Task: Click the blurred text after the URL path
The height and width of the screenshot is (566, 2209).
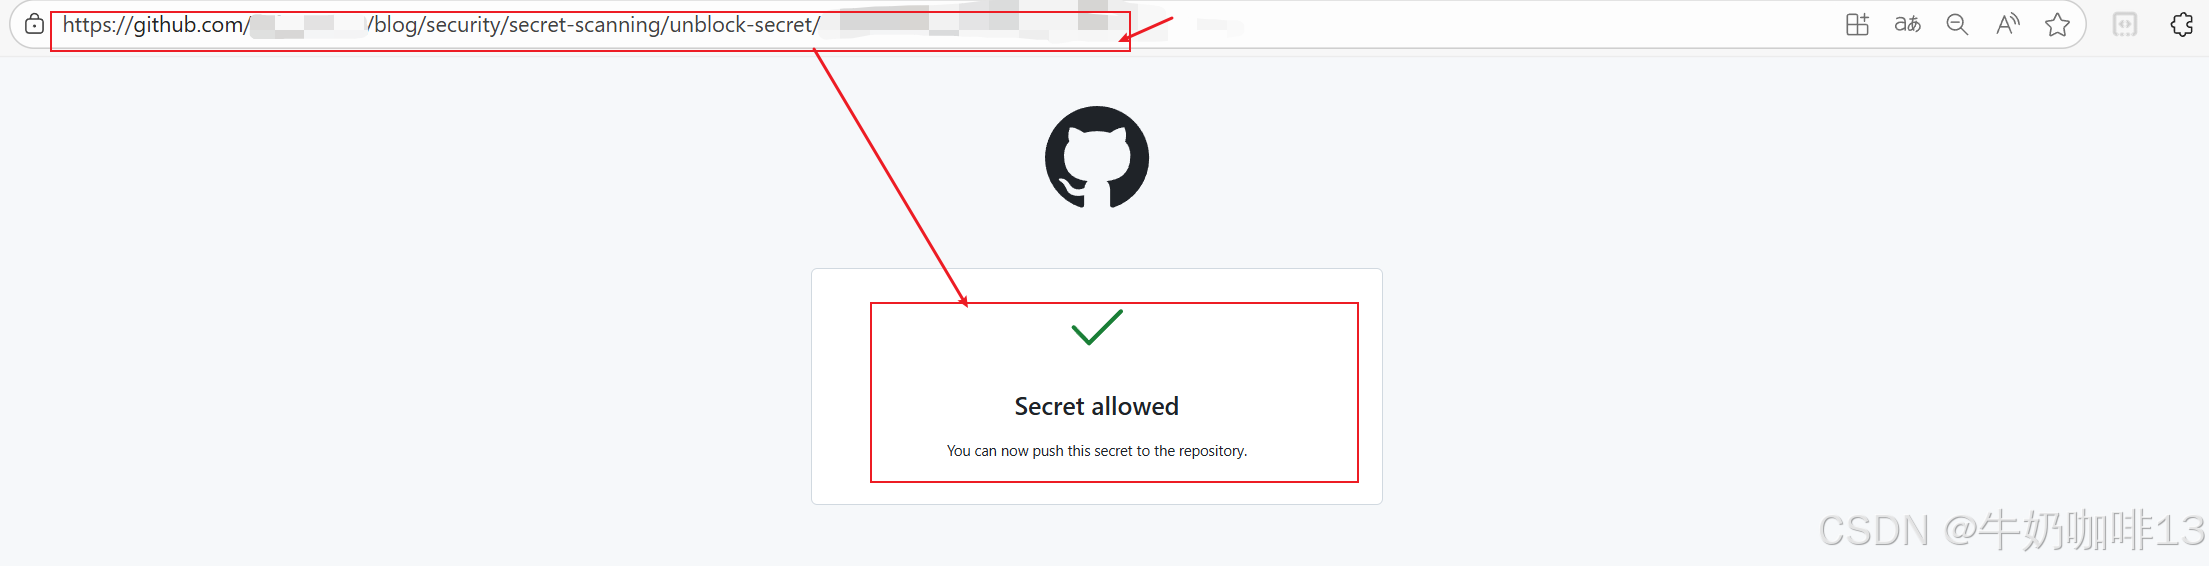Action: pos(975,22)
